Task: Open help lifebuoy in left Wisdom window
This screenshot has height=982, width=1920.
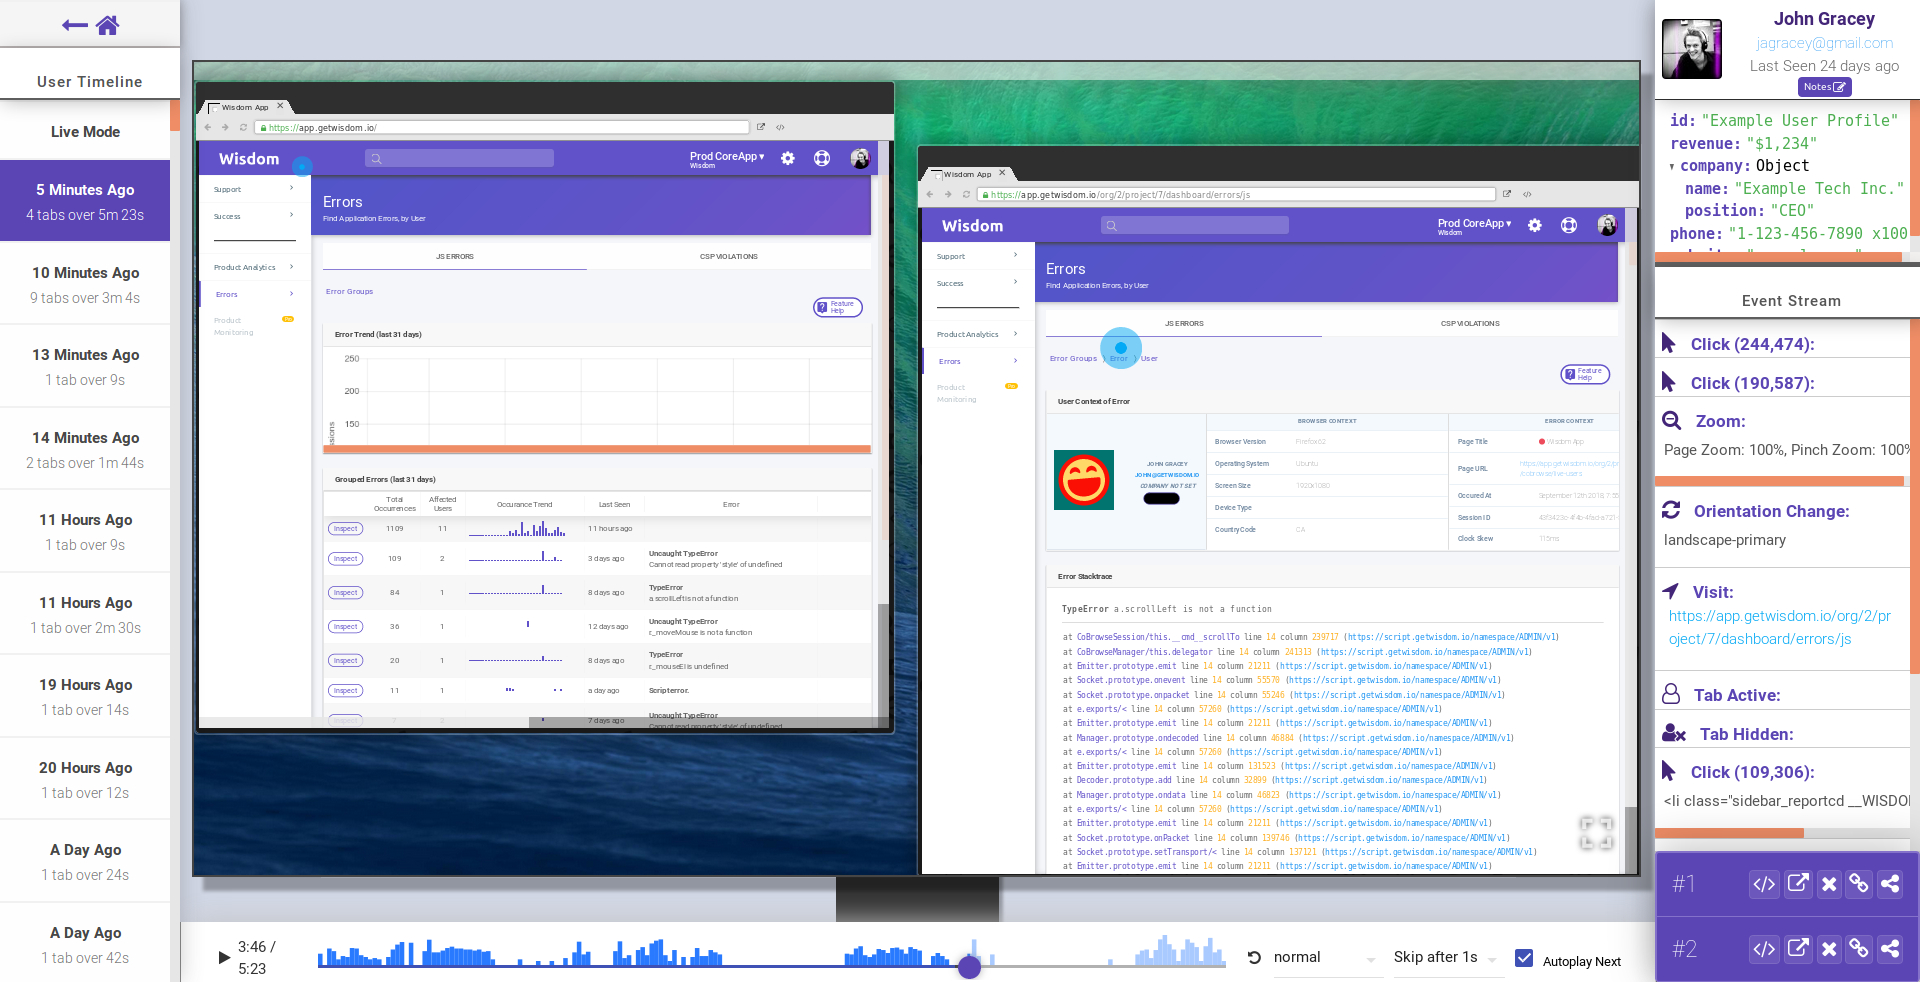Action: (x=822, y=158)
